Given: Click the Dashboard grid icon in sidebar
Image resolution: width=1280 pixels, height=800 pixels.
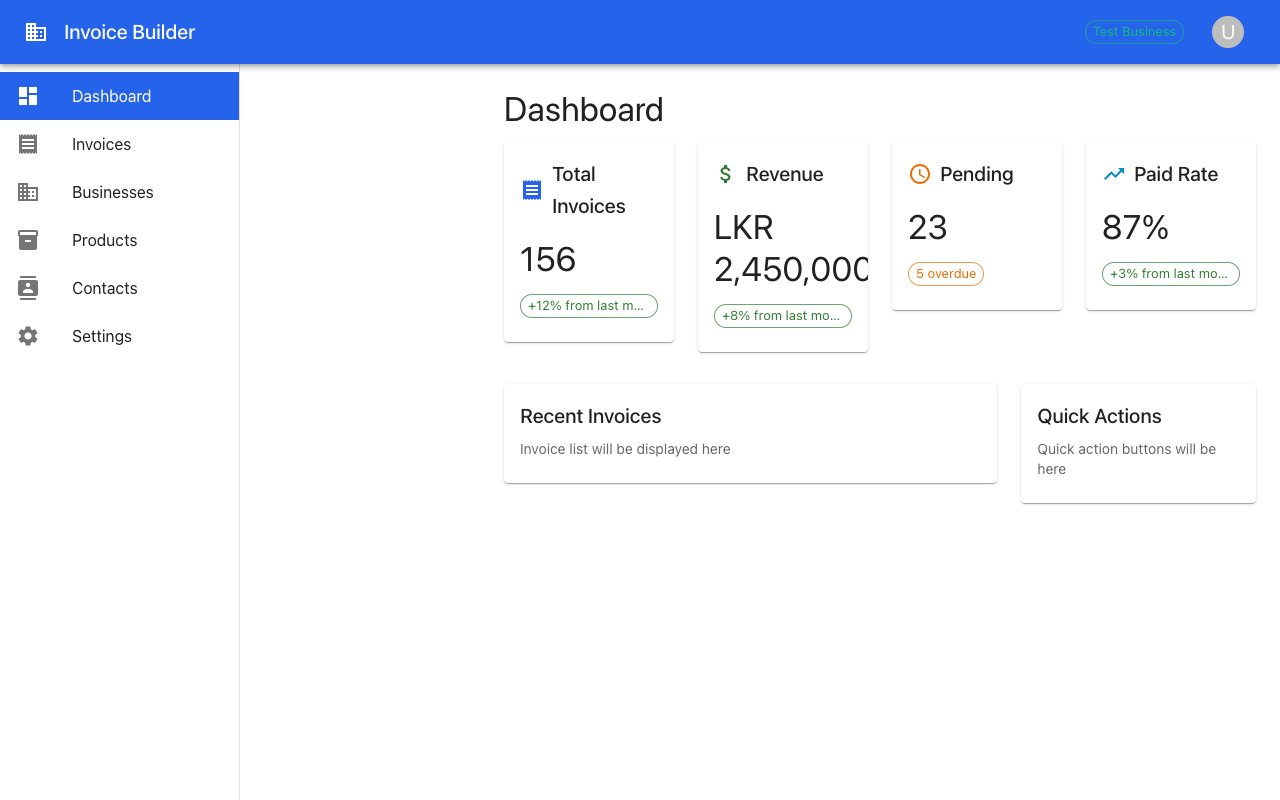Looking at the screenshot, I should [x=28, y=96].
